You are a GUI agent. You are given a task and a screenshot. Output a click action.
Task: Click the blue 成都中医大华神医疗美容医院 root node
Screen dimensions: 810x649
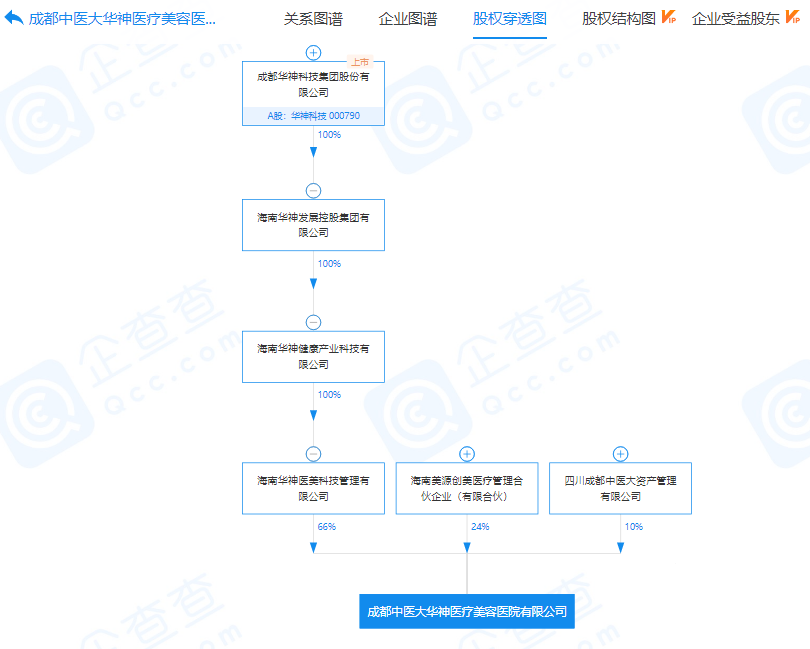pyautogui.click(x=467, y=611)
